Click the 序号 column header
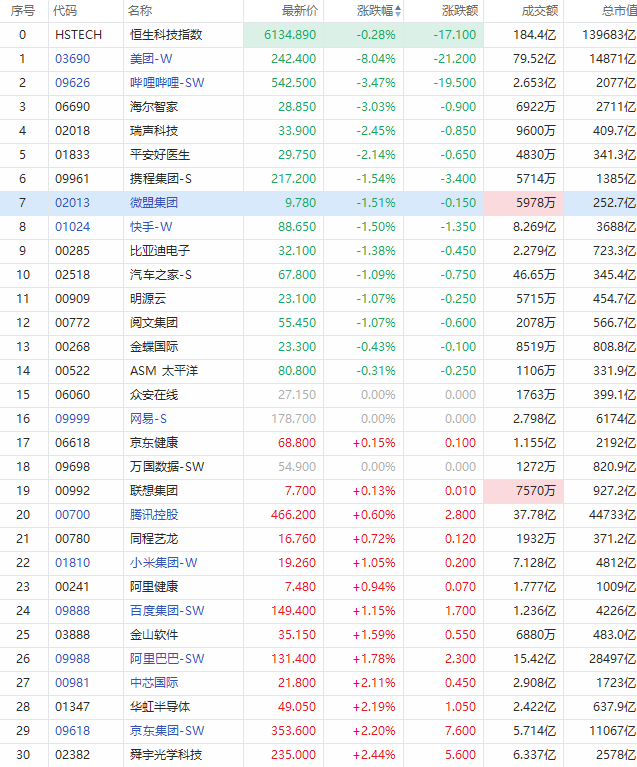Image resolution: width=637 pixels, height=767 pixels. point(23,11)
